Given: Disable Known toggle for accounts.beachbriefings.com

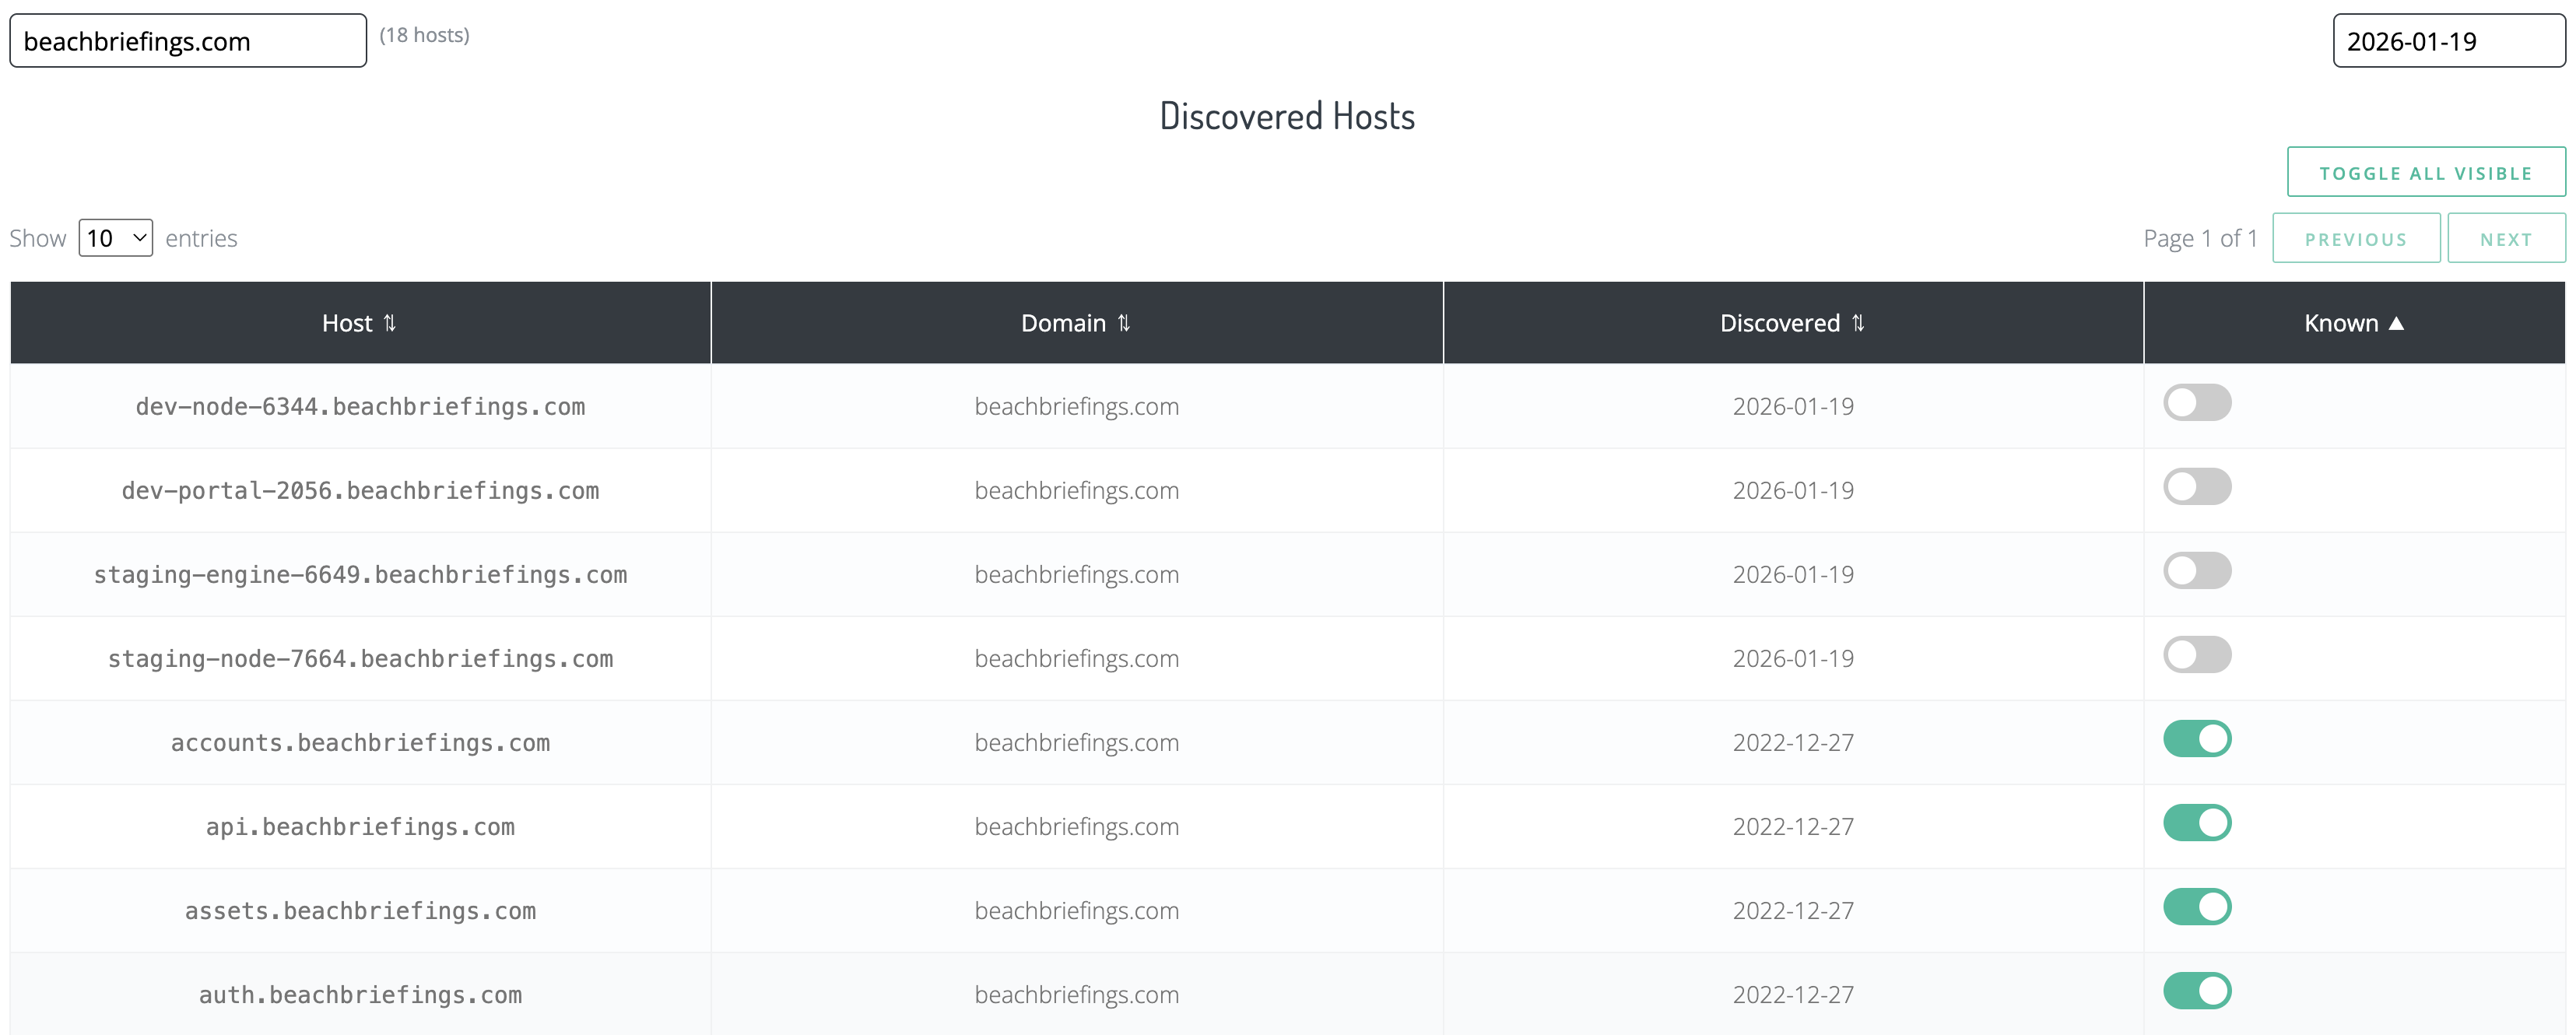Looking at the screenshot, I should [2197, 739].
